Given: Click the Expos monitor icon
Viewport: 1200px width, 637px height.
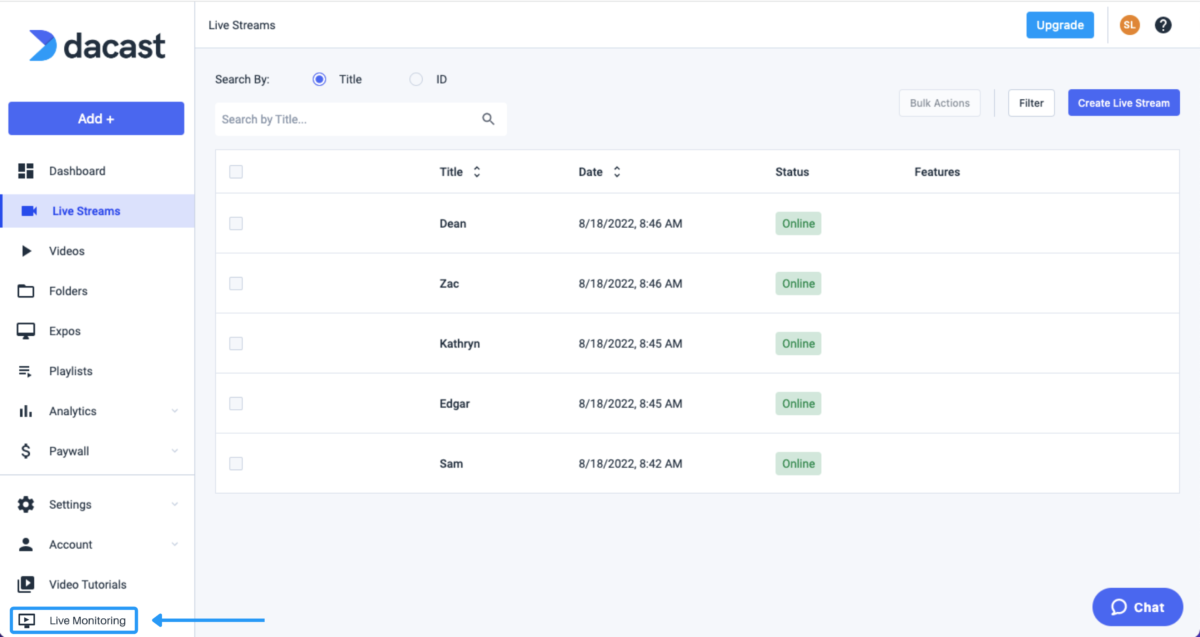Looking at the screenshot, I should coord(26,330).
